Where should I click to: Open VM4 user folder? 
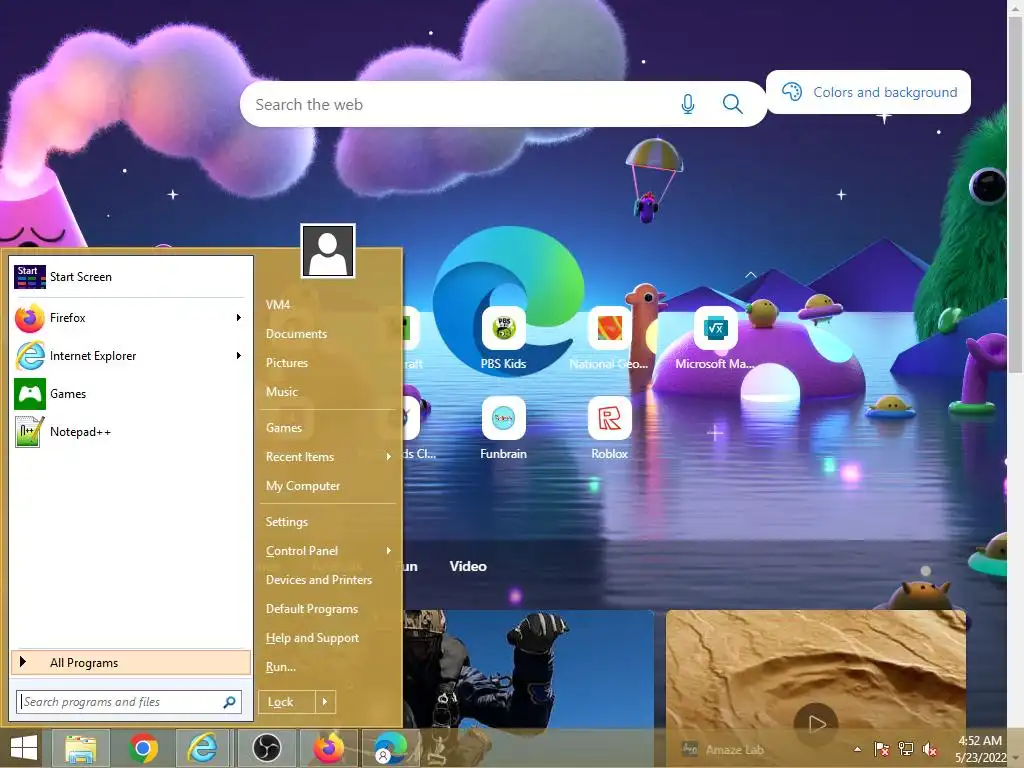click(278, 305)
